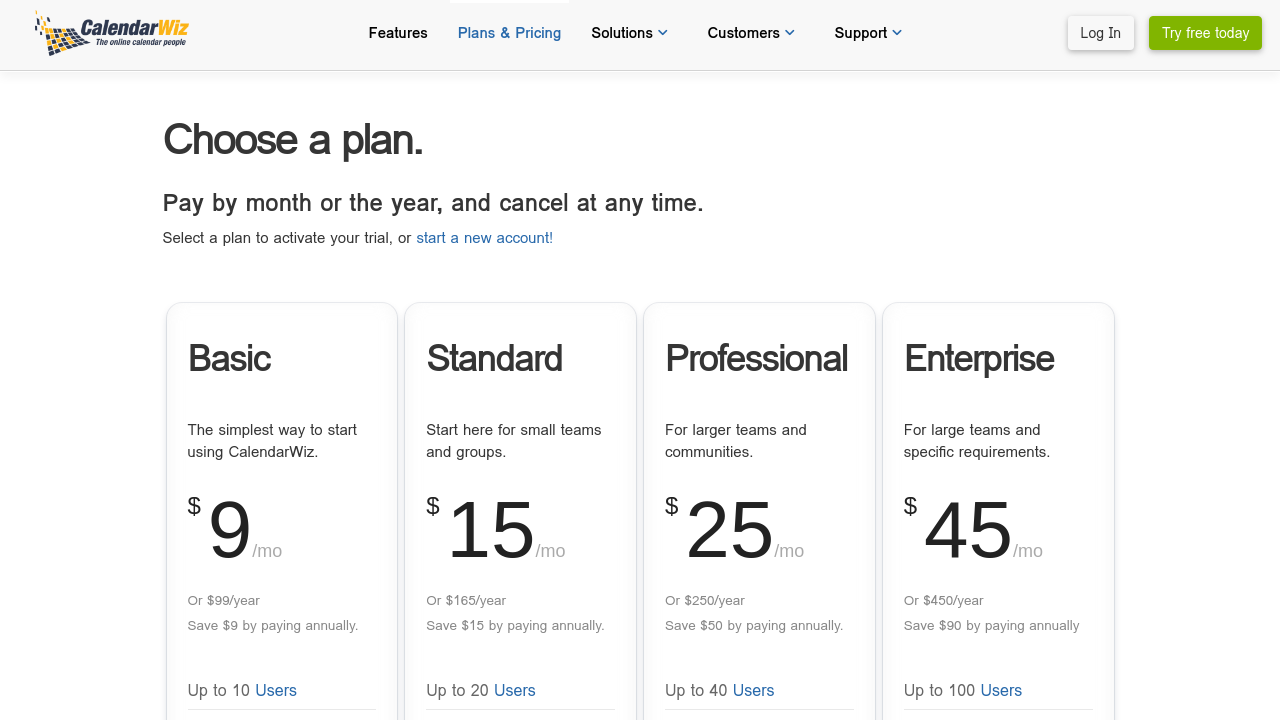1280x720 pixels.
Task: Open the Features page
Action: pyautogui.click(x=398, y=33)
